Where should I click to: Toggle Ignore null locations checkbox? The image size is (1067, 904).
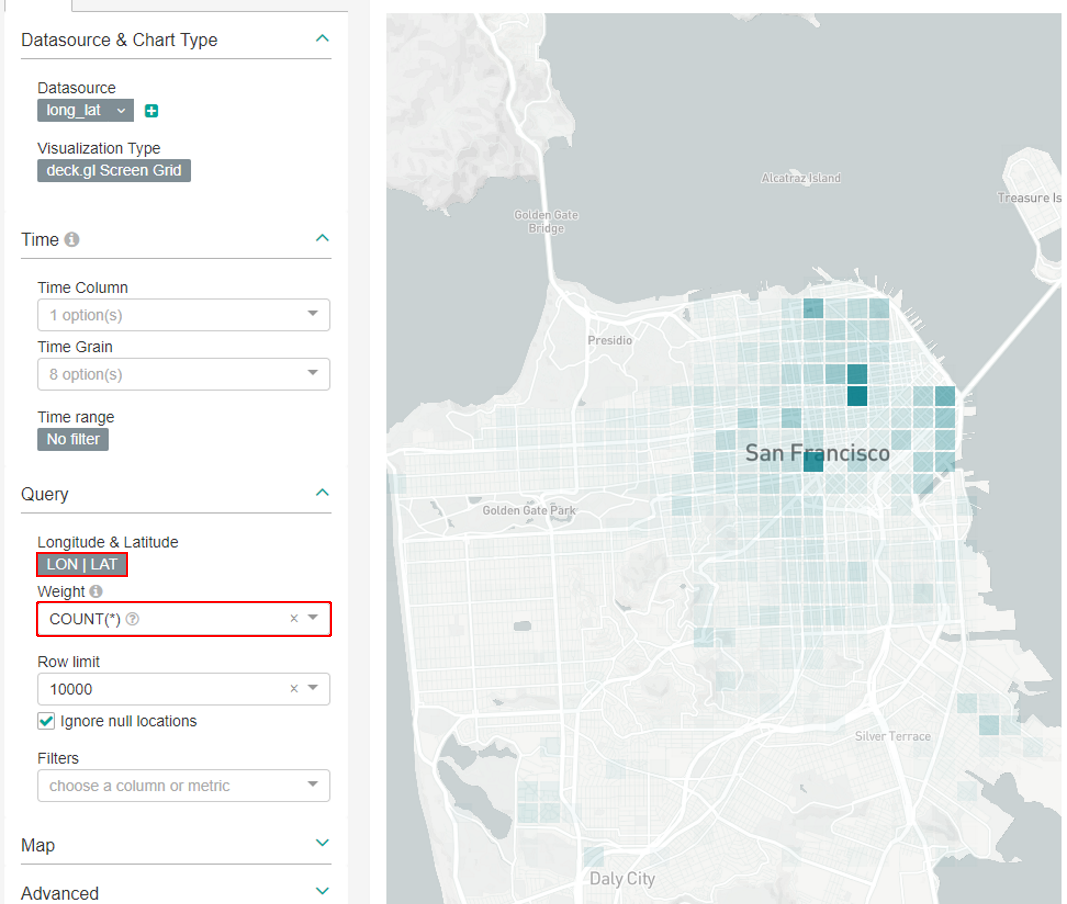tap(46, 721)
